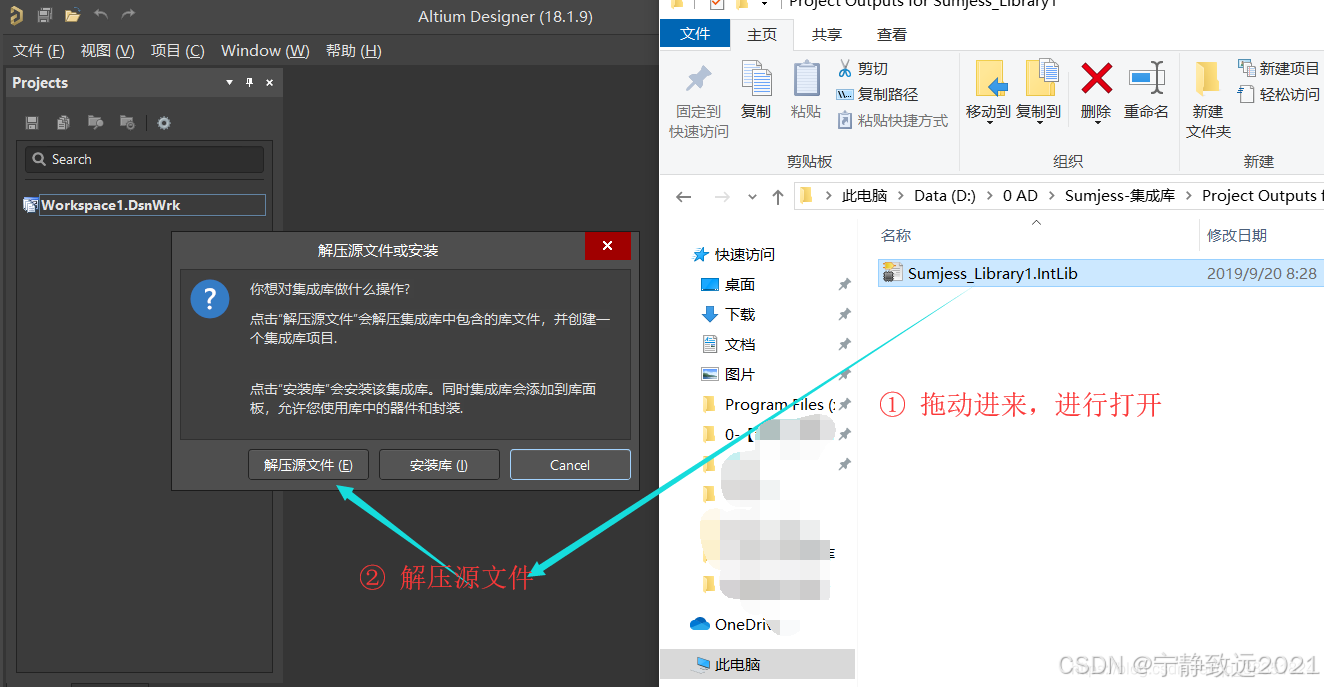Expand breadcrumb chevron after 此电脑
Screen dimensions: 1324x687
click(900, 196)
